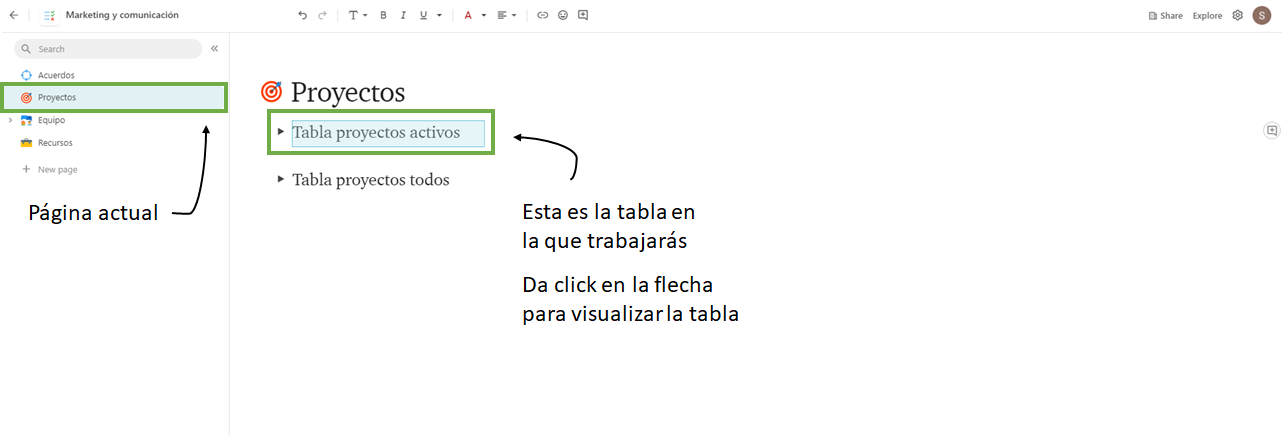Click the sidebar Search field
Image resolution: width=1282 pixels, height=436 pixels.
pos(108,48)
